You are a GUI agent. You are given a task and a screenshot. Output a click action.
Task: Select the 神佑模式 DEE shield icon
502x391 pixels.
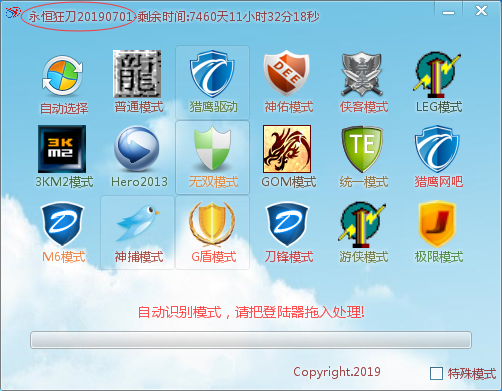[x=287, y=73]
